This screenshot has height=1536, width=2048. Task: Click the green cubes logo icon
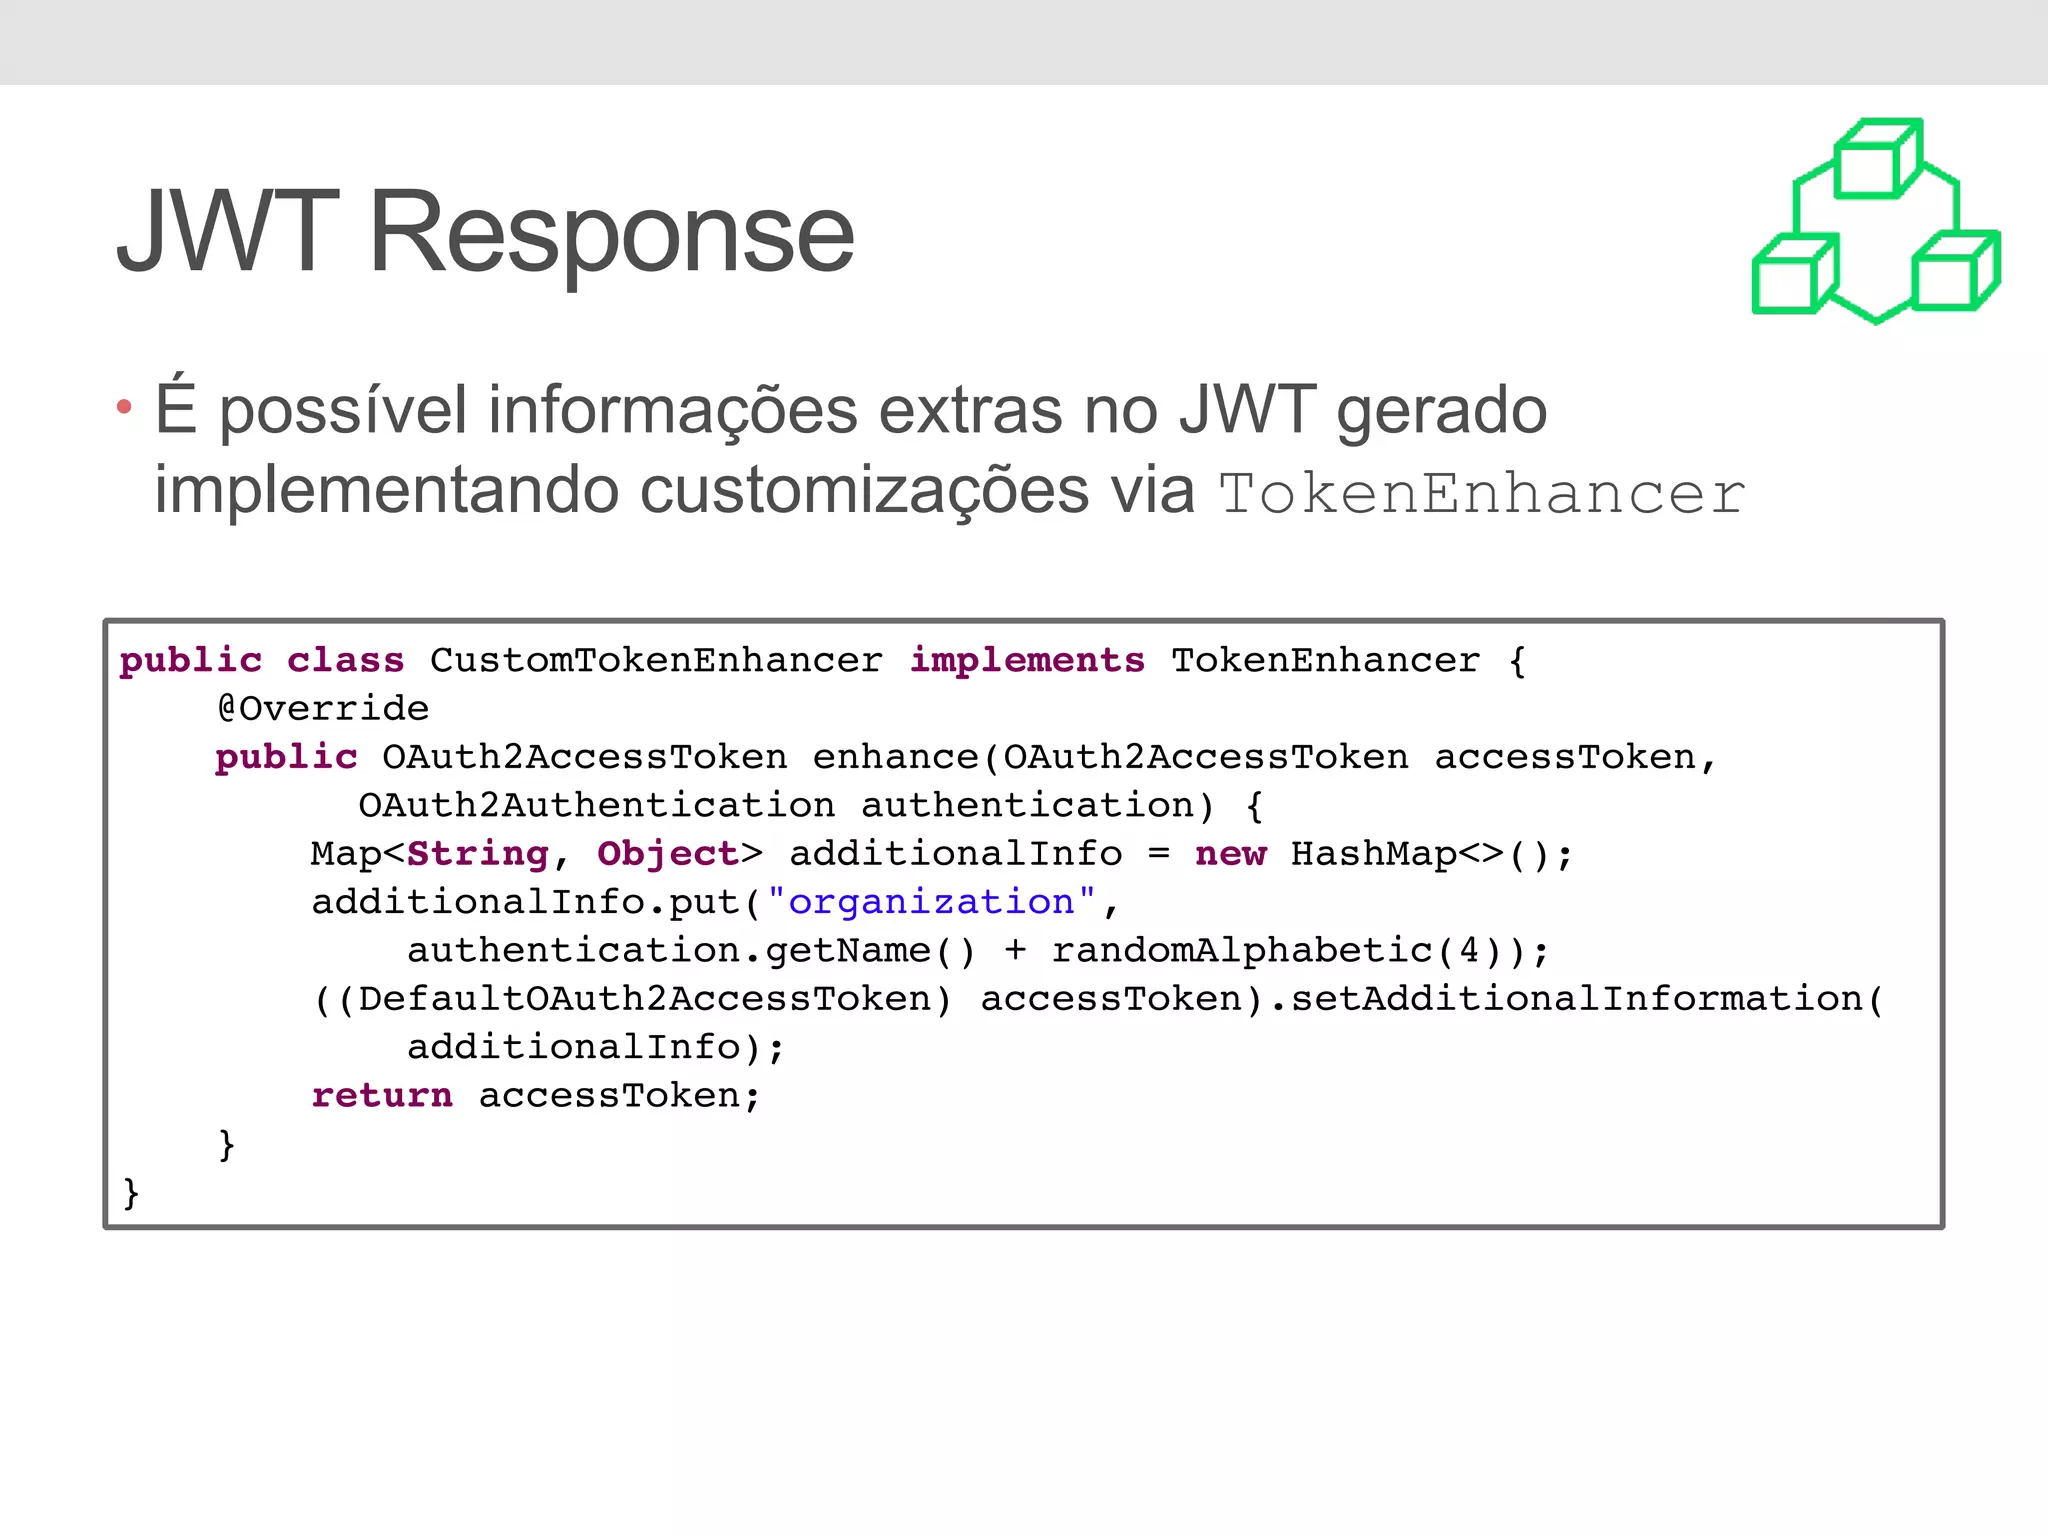[x=1876, y=221]
